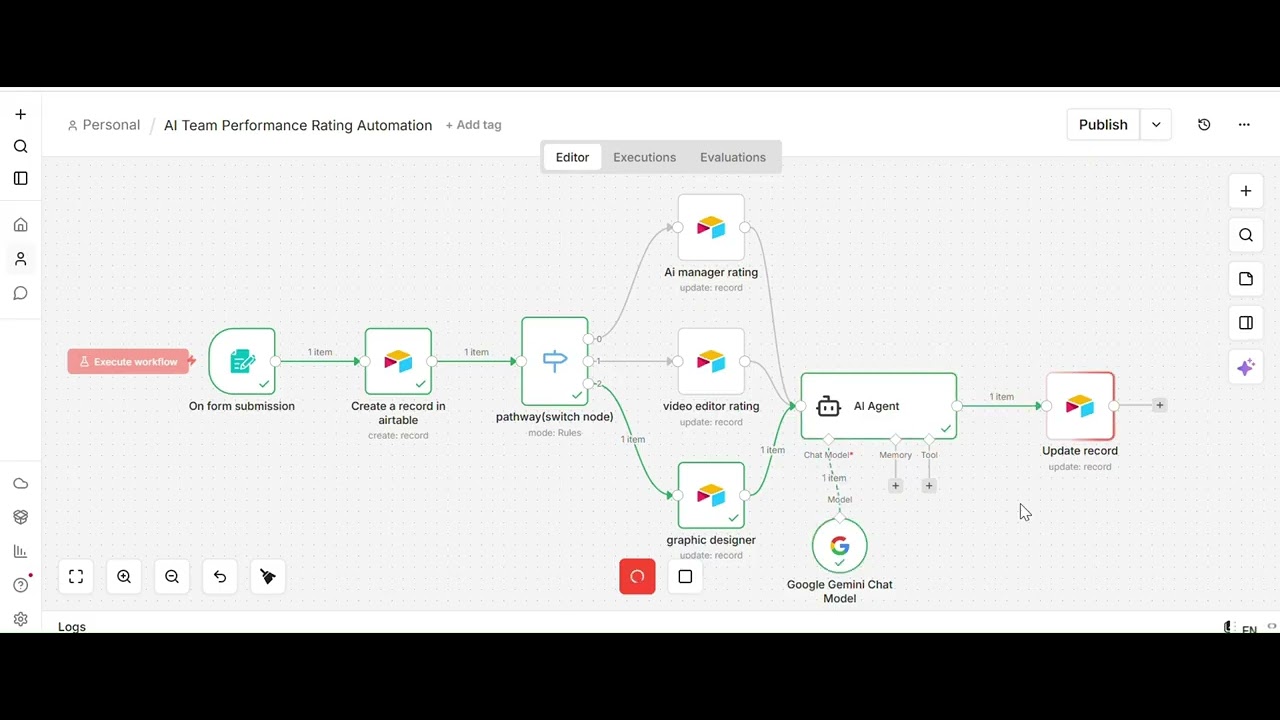This screenshot has width=1280, height=720.
Task: Select the workflow title text
Action: coord(298,125)
